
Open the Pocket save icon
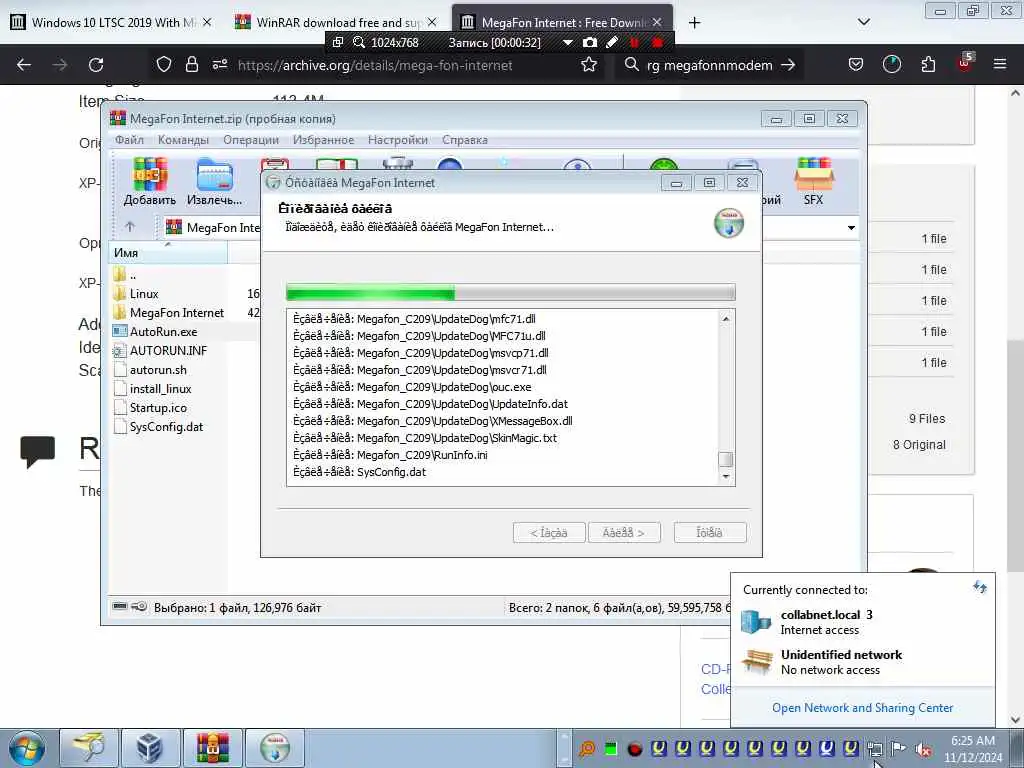click(x=856, y=65)
